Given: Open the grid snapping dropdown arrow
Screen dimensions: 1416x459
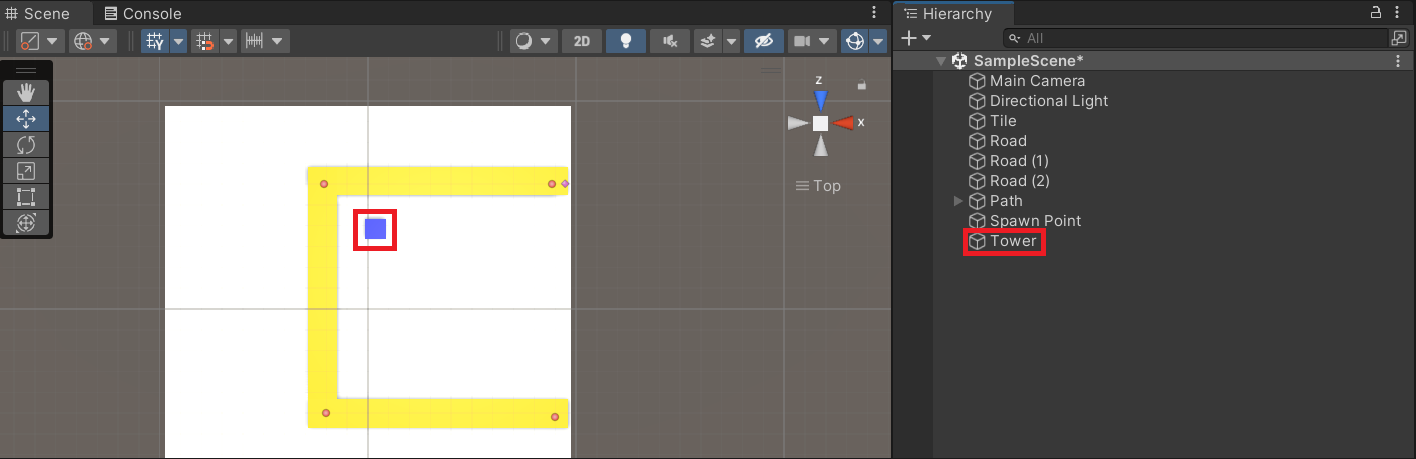Looking at the screenshot, I should pyautogui.click(x=228, y=41).
